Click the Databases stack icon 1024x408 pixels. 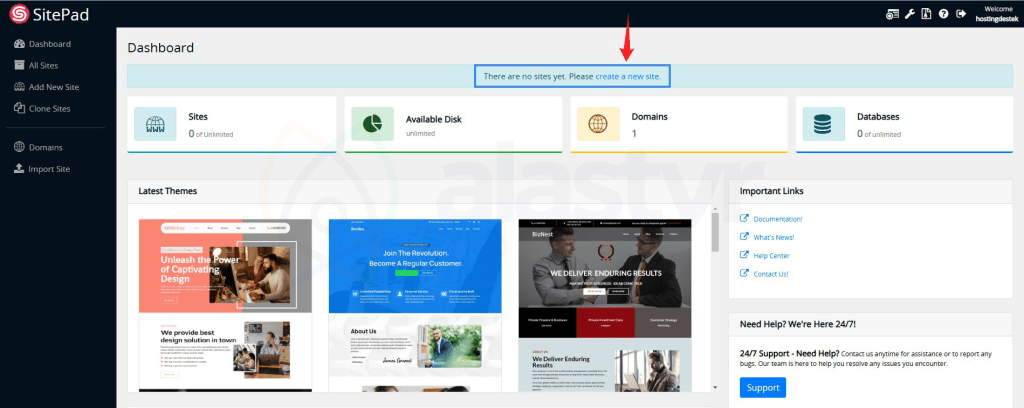824,124
